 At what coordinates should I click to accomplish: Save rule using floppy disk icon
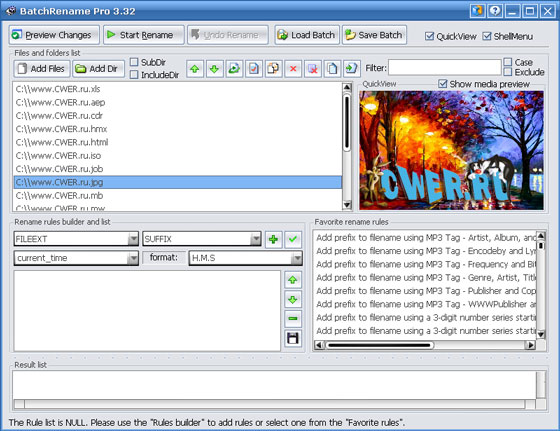[x=293, y=338]
